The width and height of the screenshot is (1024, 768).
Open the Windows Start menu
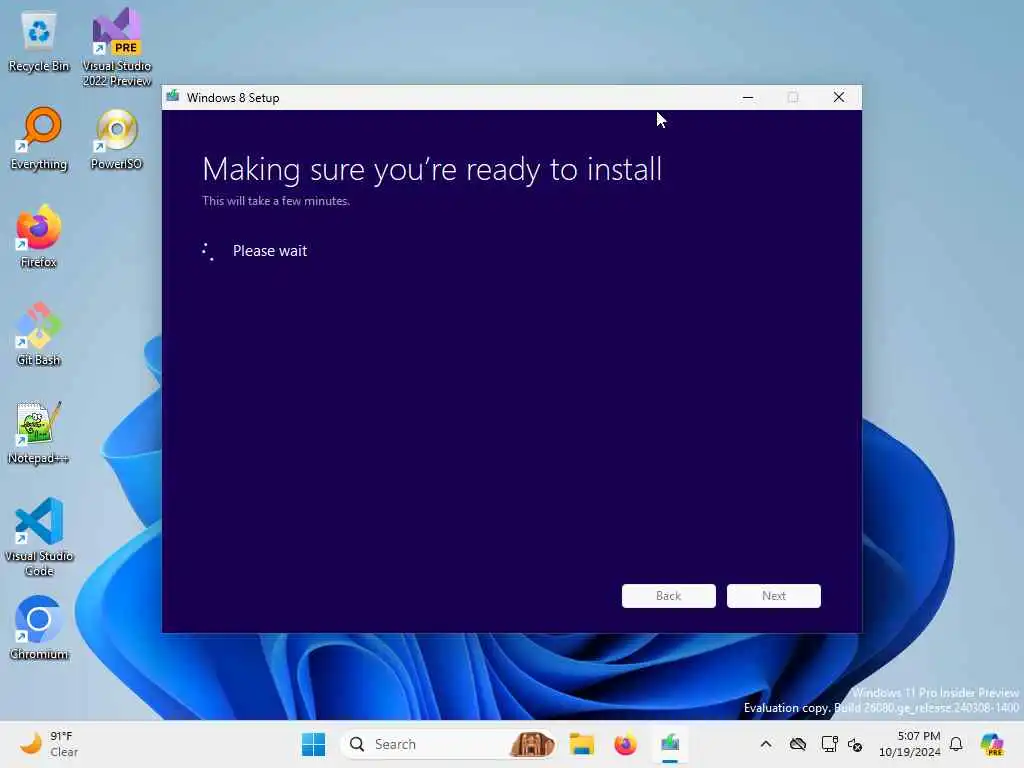(x=313, y=744)
